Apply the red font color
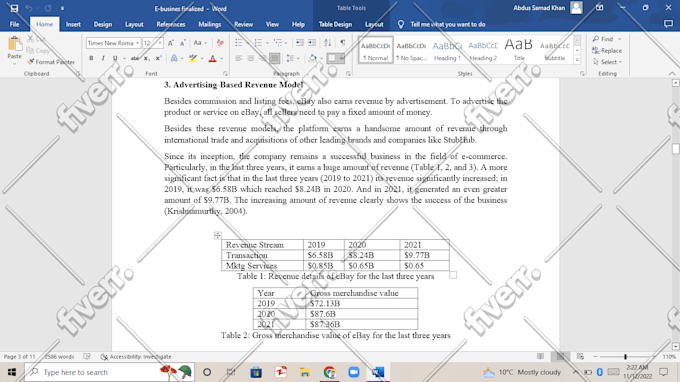680x382 pixels. 212,58
